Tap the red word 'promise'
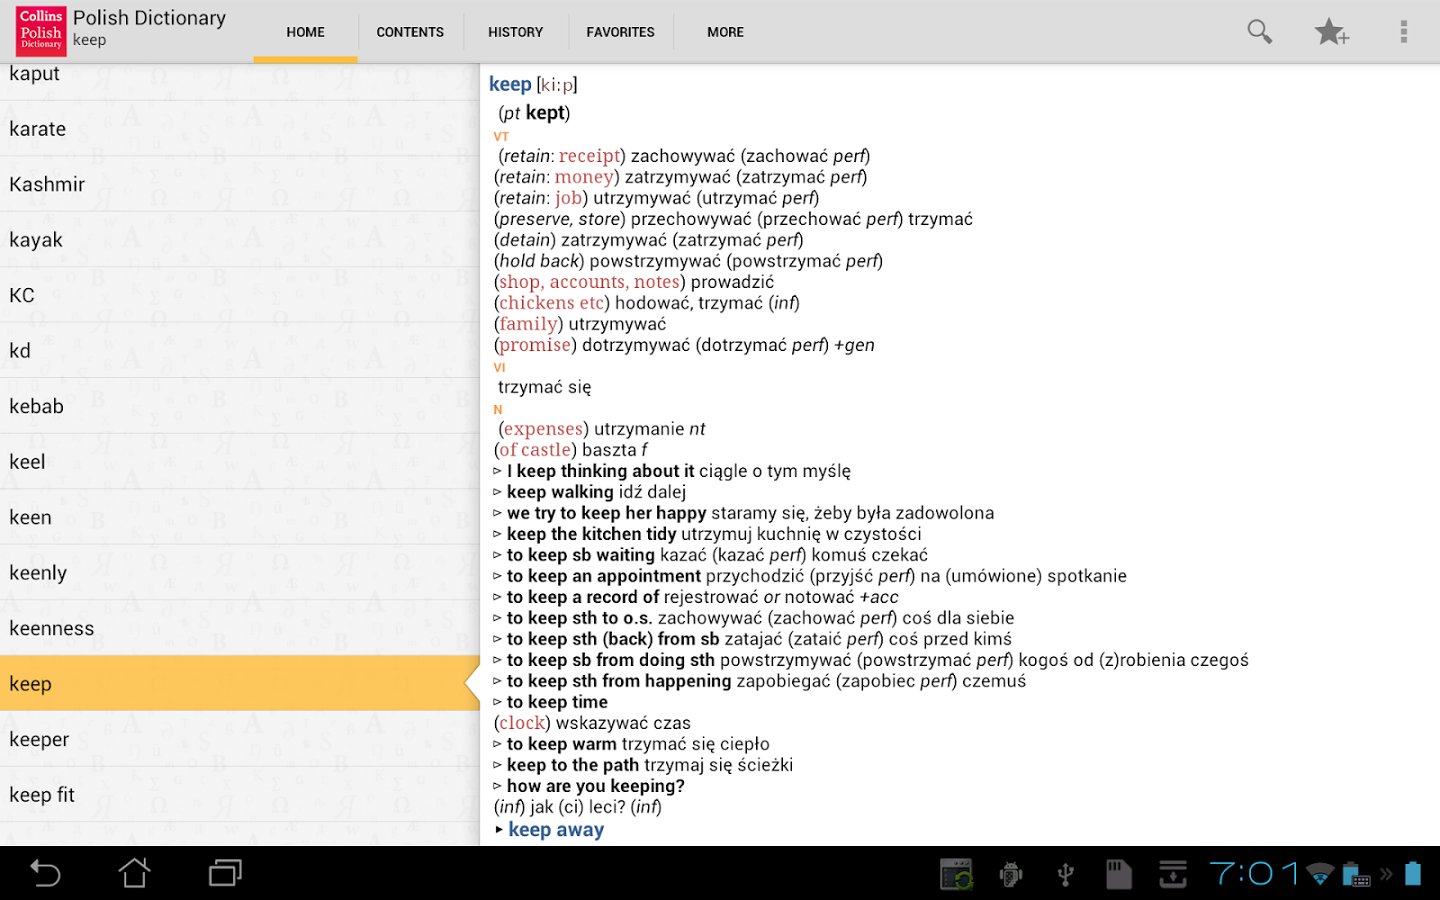Viewport: 1440px width, 900px height. coord(535,345)
